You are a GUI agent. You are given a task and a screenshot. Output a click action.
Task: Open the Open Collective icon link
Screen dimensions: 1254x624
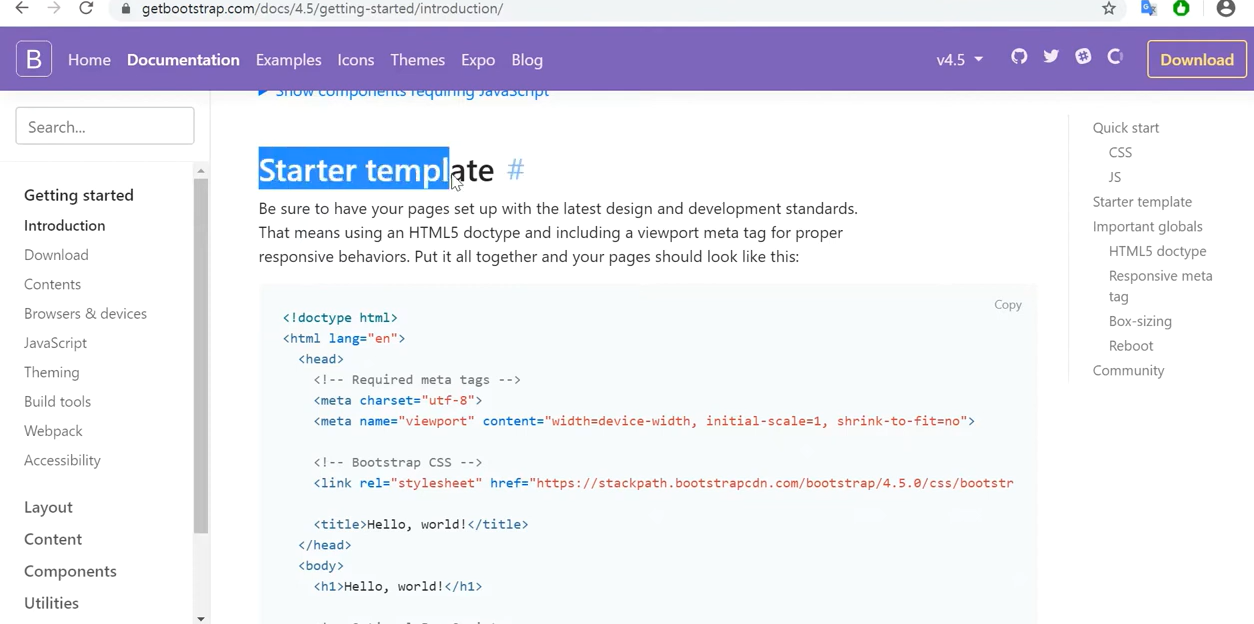click(x=1115, y=57)
